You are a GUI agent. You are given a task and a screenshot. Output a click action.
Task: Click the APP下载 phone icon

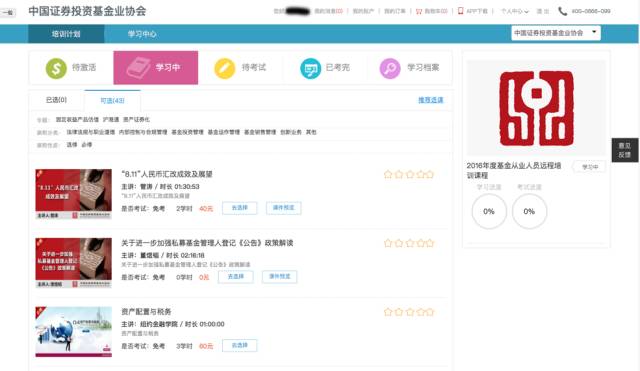click(460, 11)
